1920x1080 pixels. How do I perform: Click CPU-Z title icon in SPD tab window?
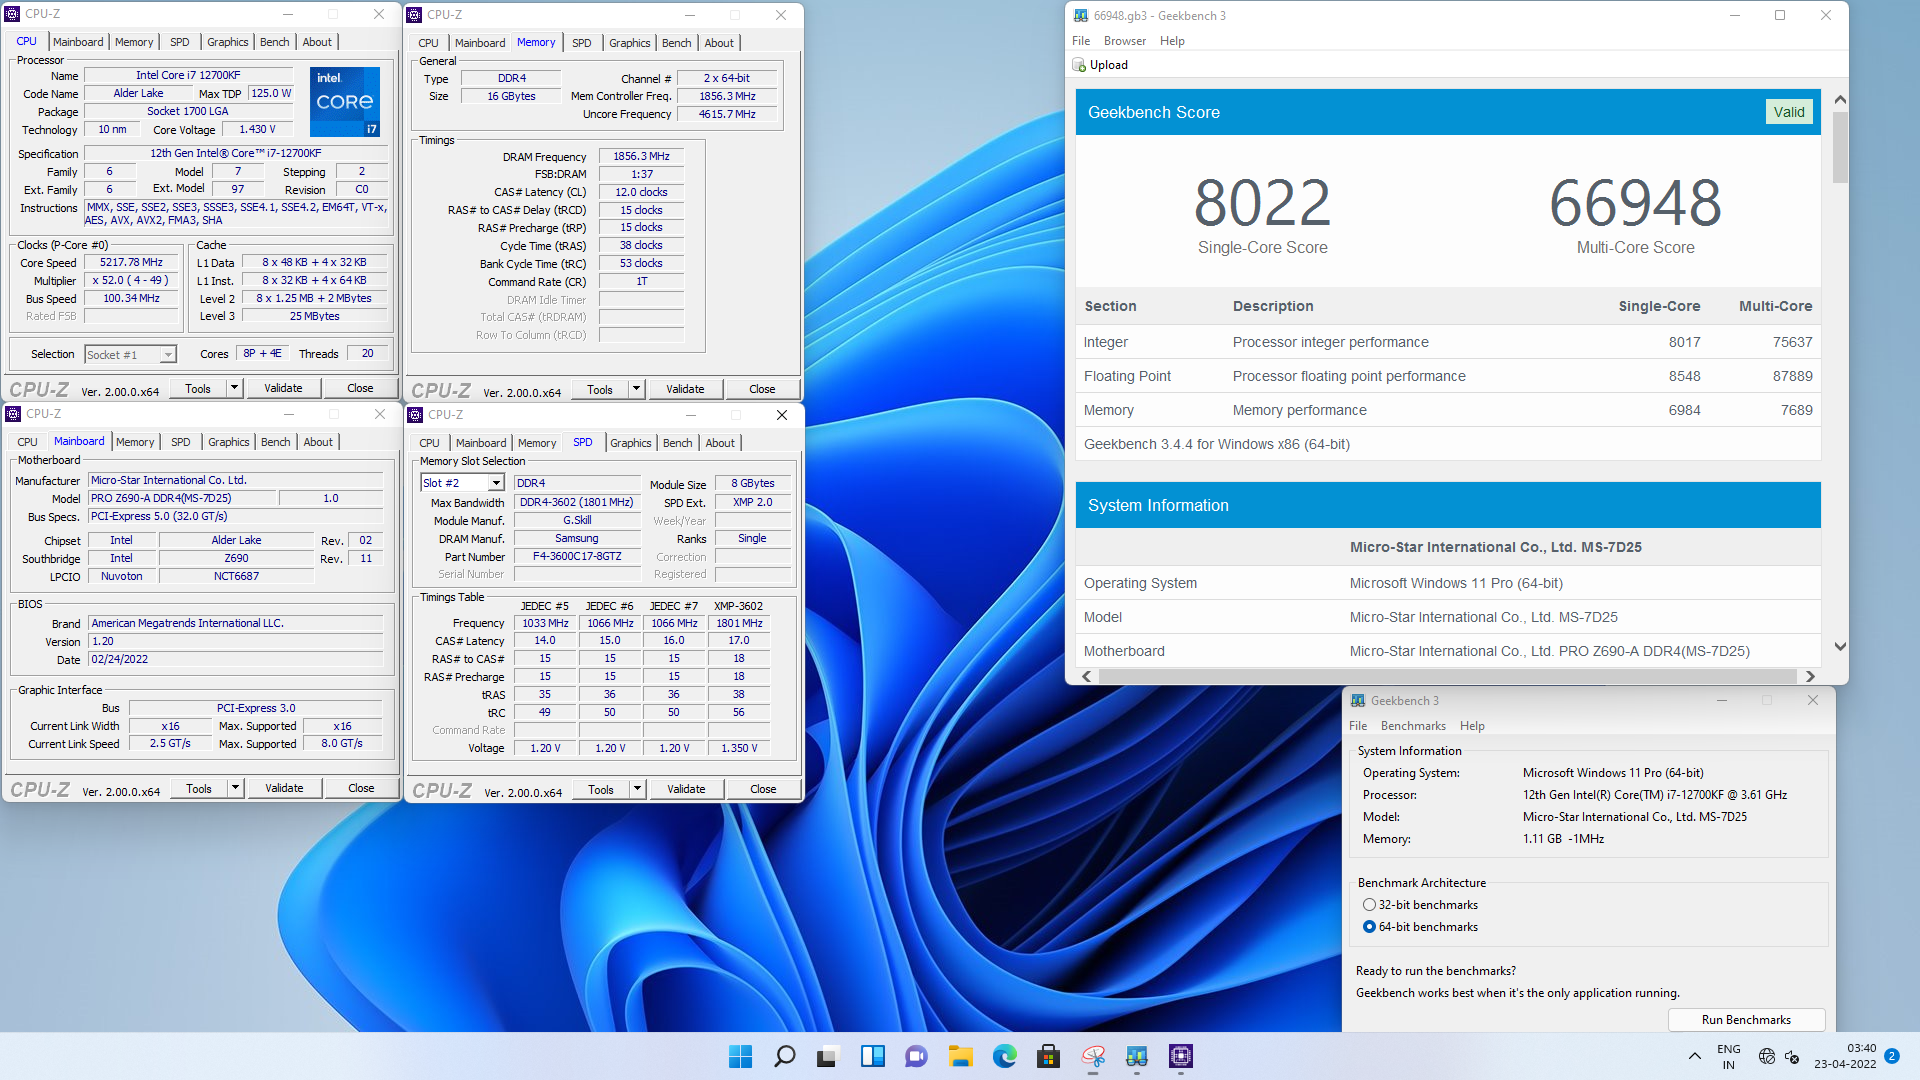click(x=415, y=414)
